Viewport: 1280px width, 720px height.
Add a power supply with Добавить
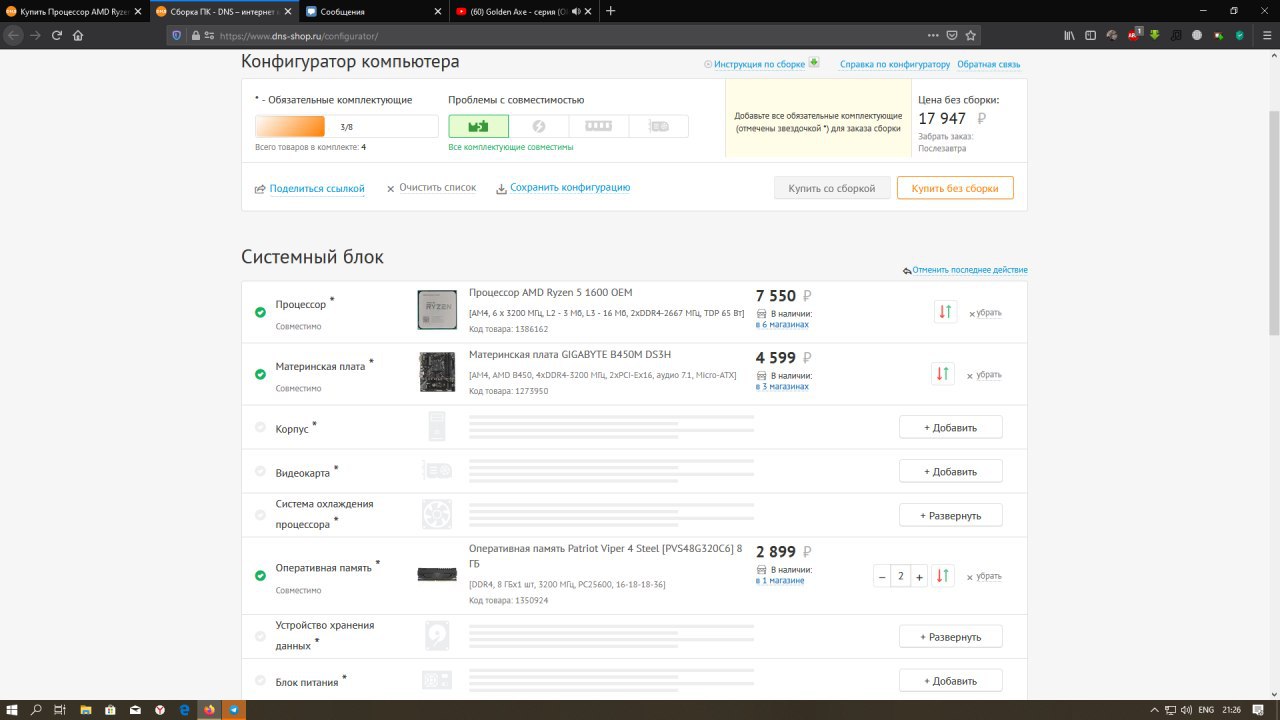(x=950, y=680)
